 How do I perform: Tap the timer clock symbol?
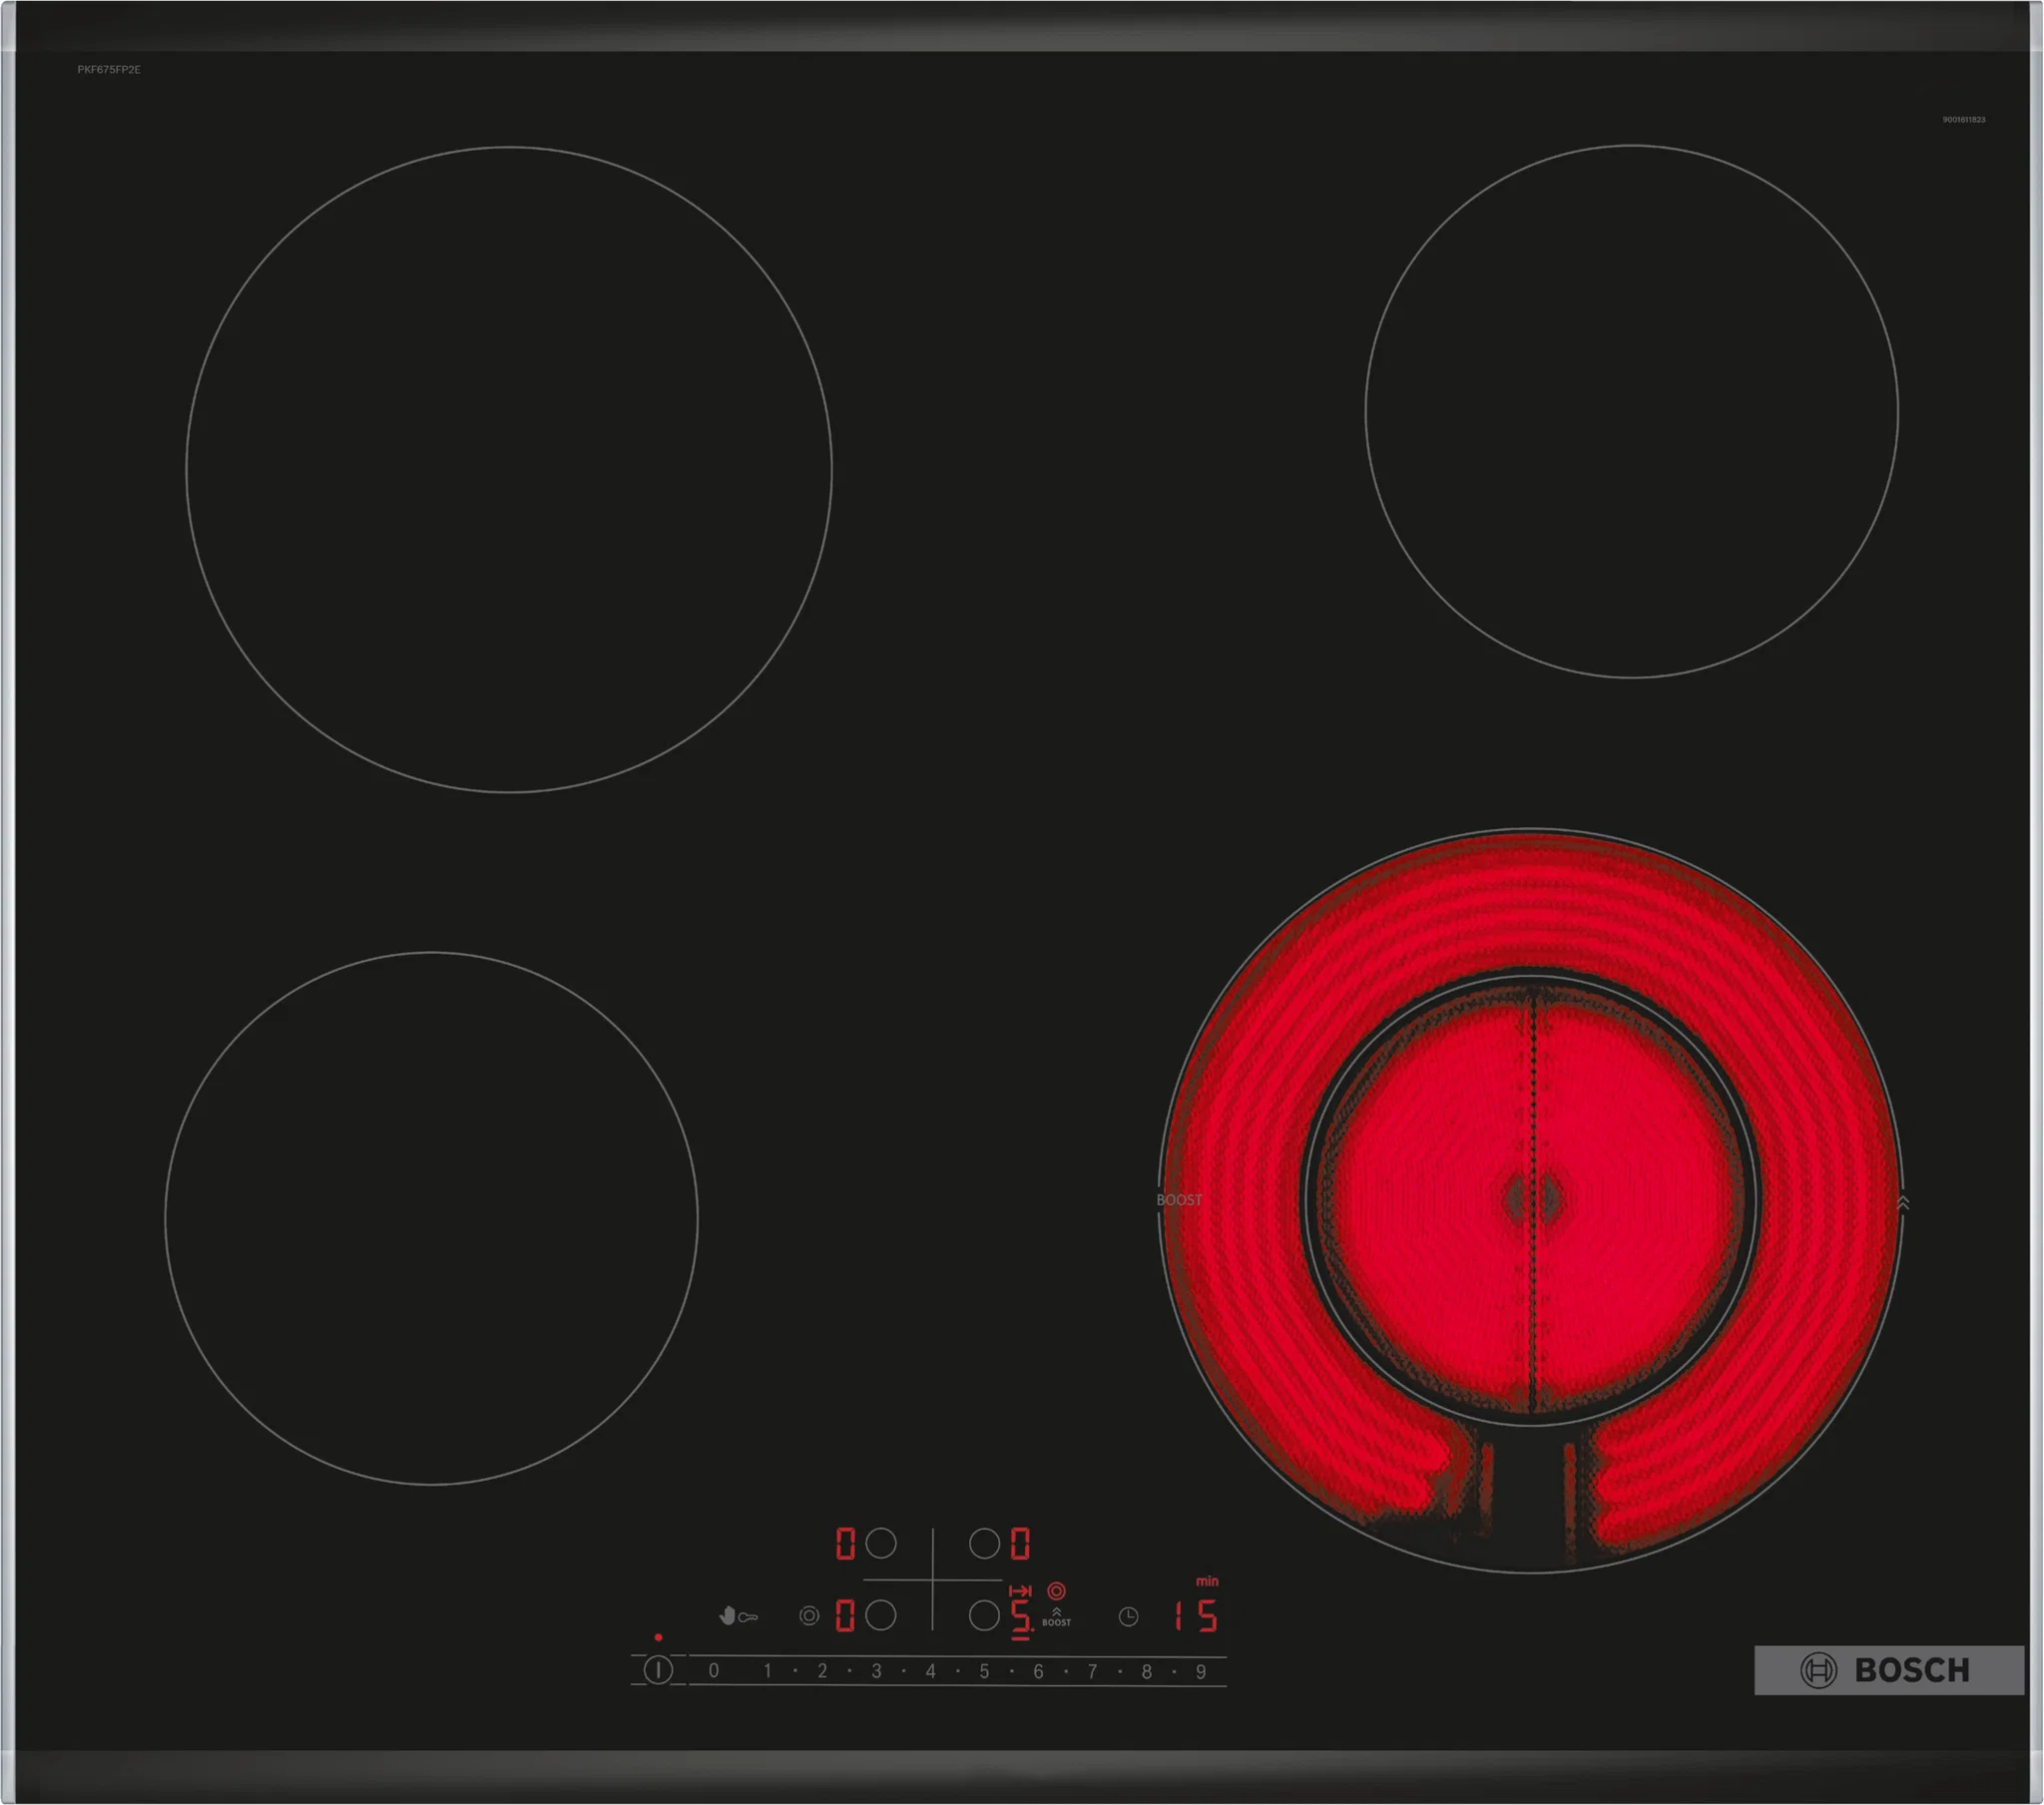click(1128, 1617)
